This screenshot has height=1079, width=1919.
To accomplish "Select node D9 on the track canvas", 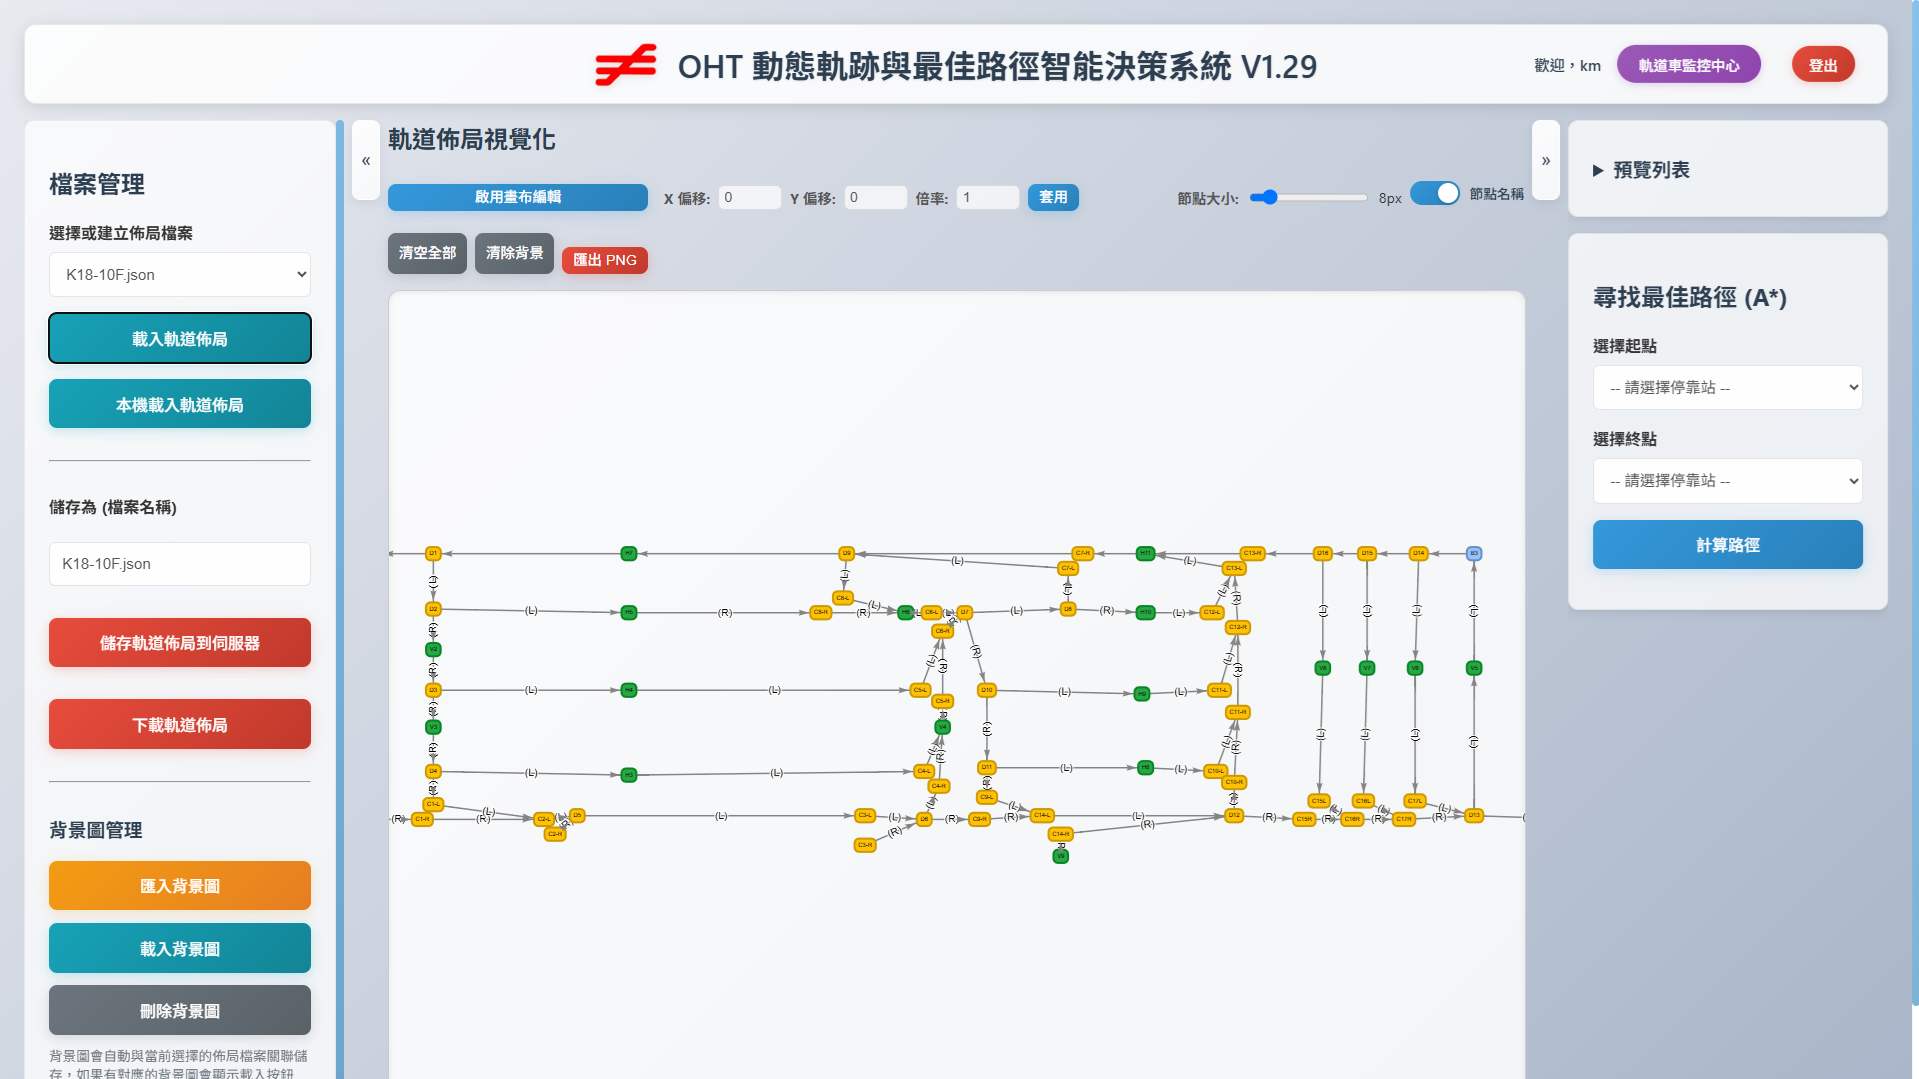I will [847, 553].
